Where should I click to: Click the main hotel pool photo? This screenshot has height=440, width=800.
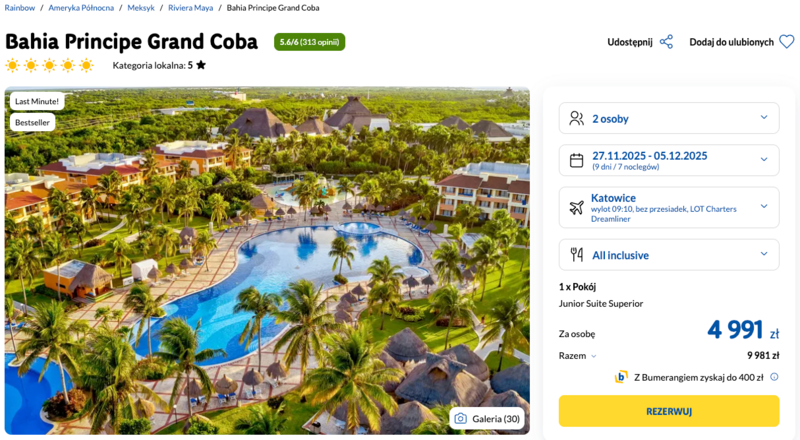pos(267,260)
